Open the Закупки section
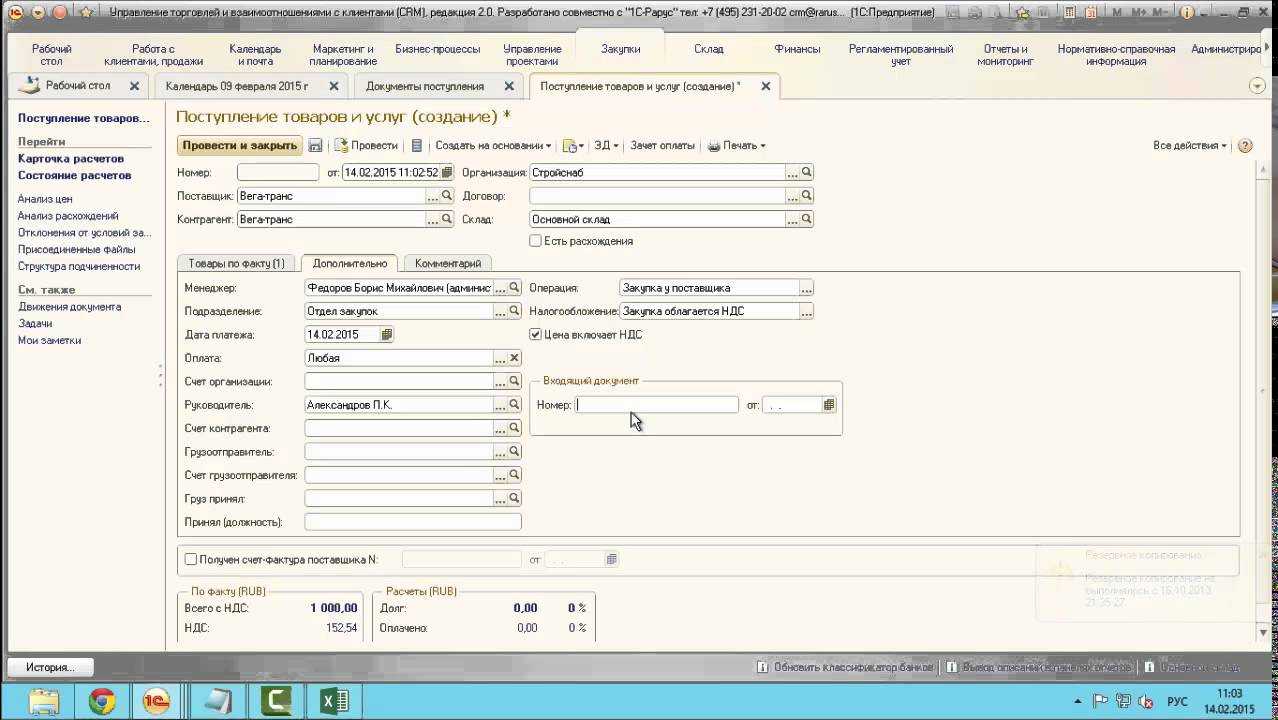 coord(621,49)
